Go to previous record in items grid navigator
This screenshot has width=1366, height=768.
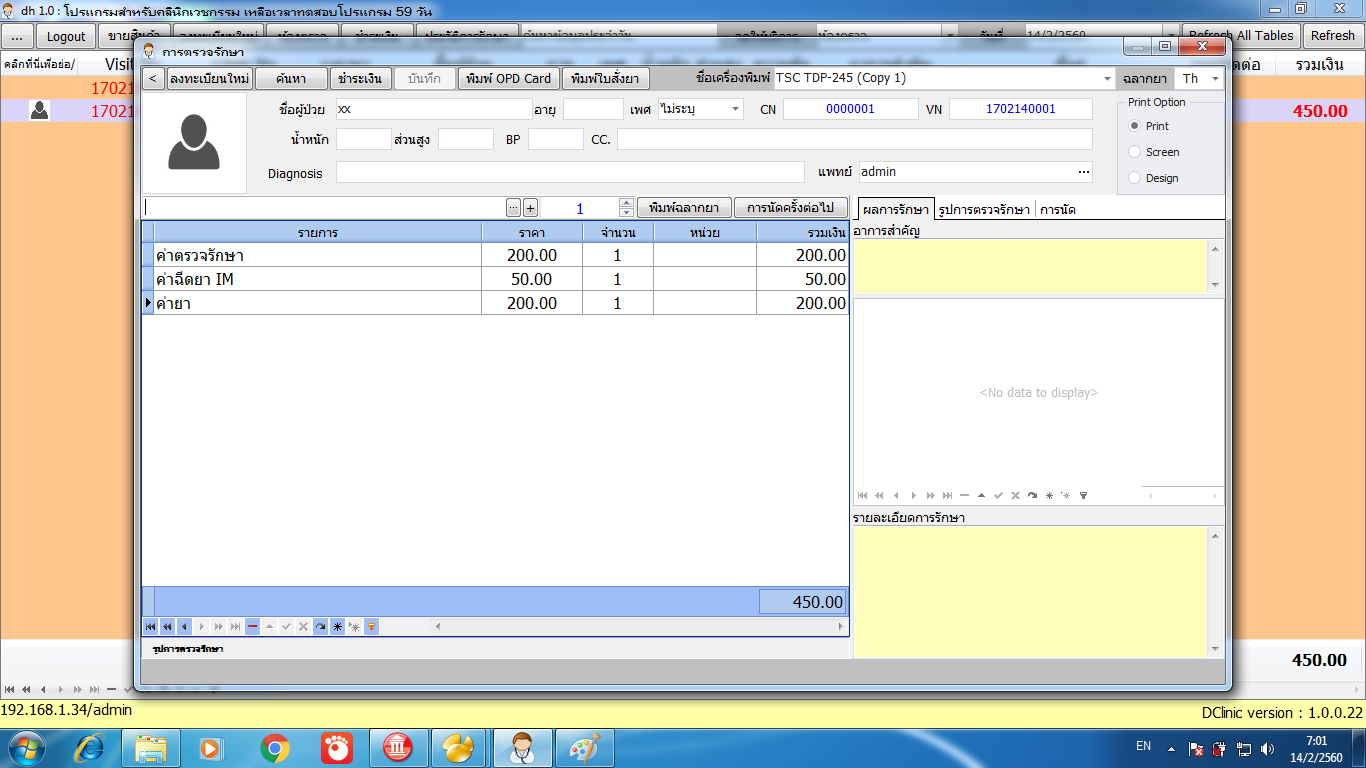[185, 626]
